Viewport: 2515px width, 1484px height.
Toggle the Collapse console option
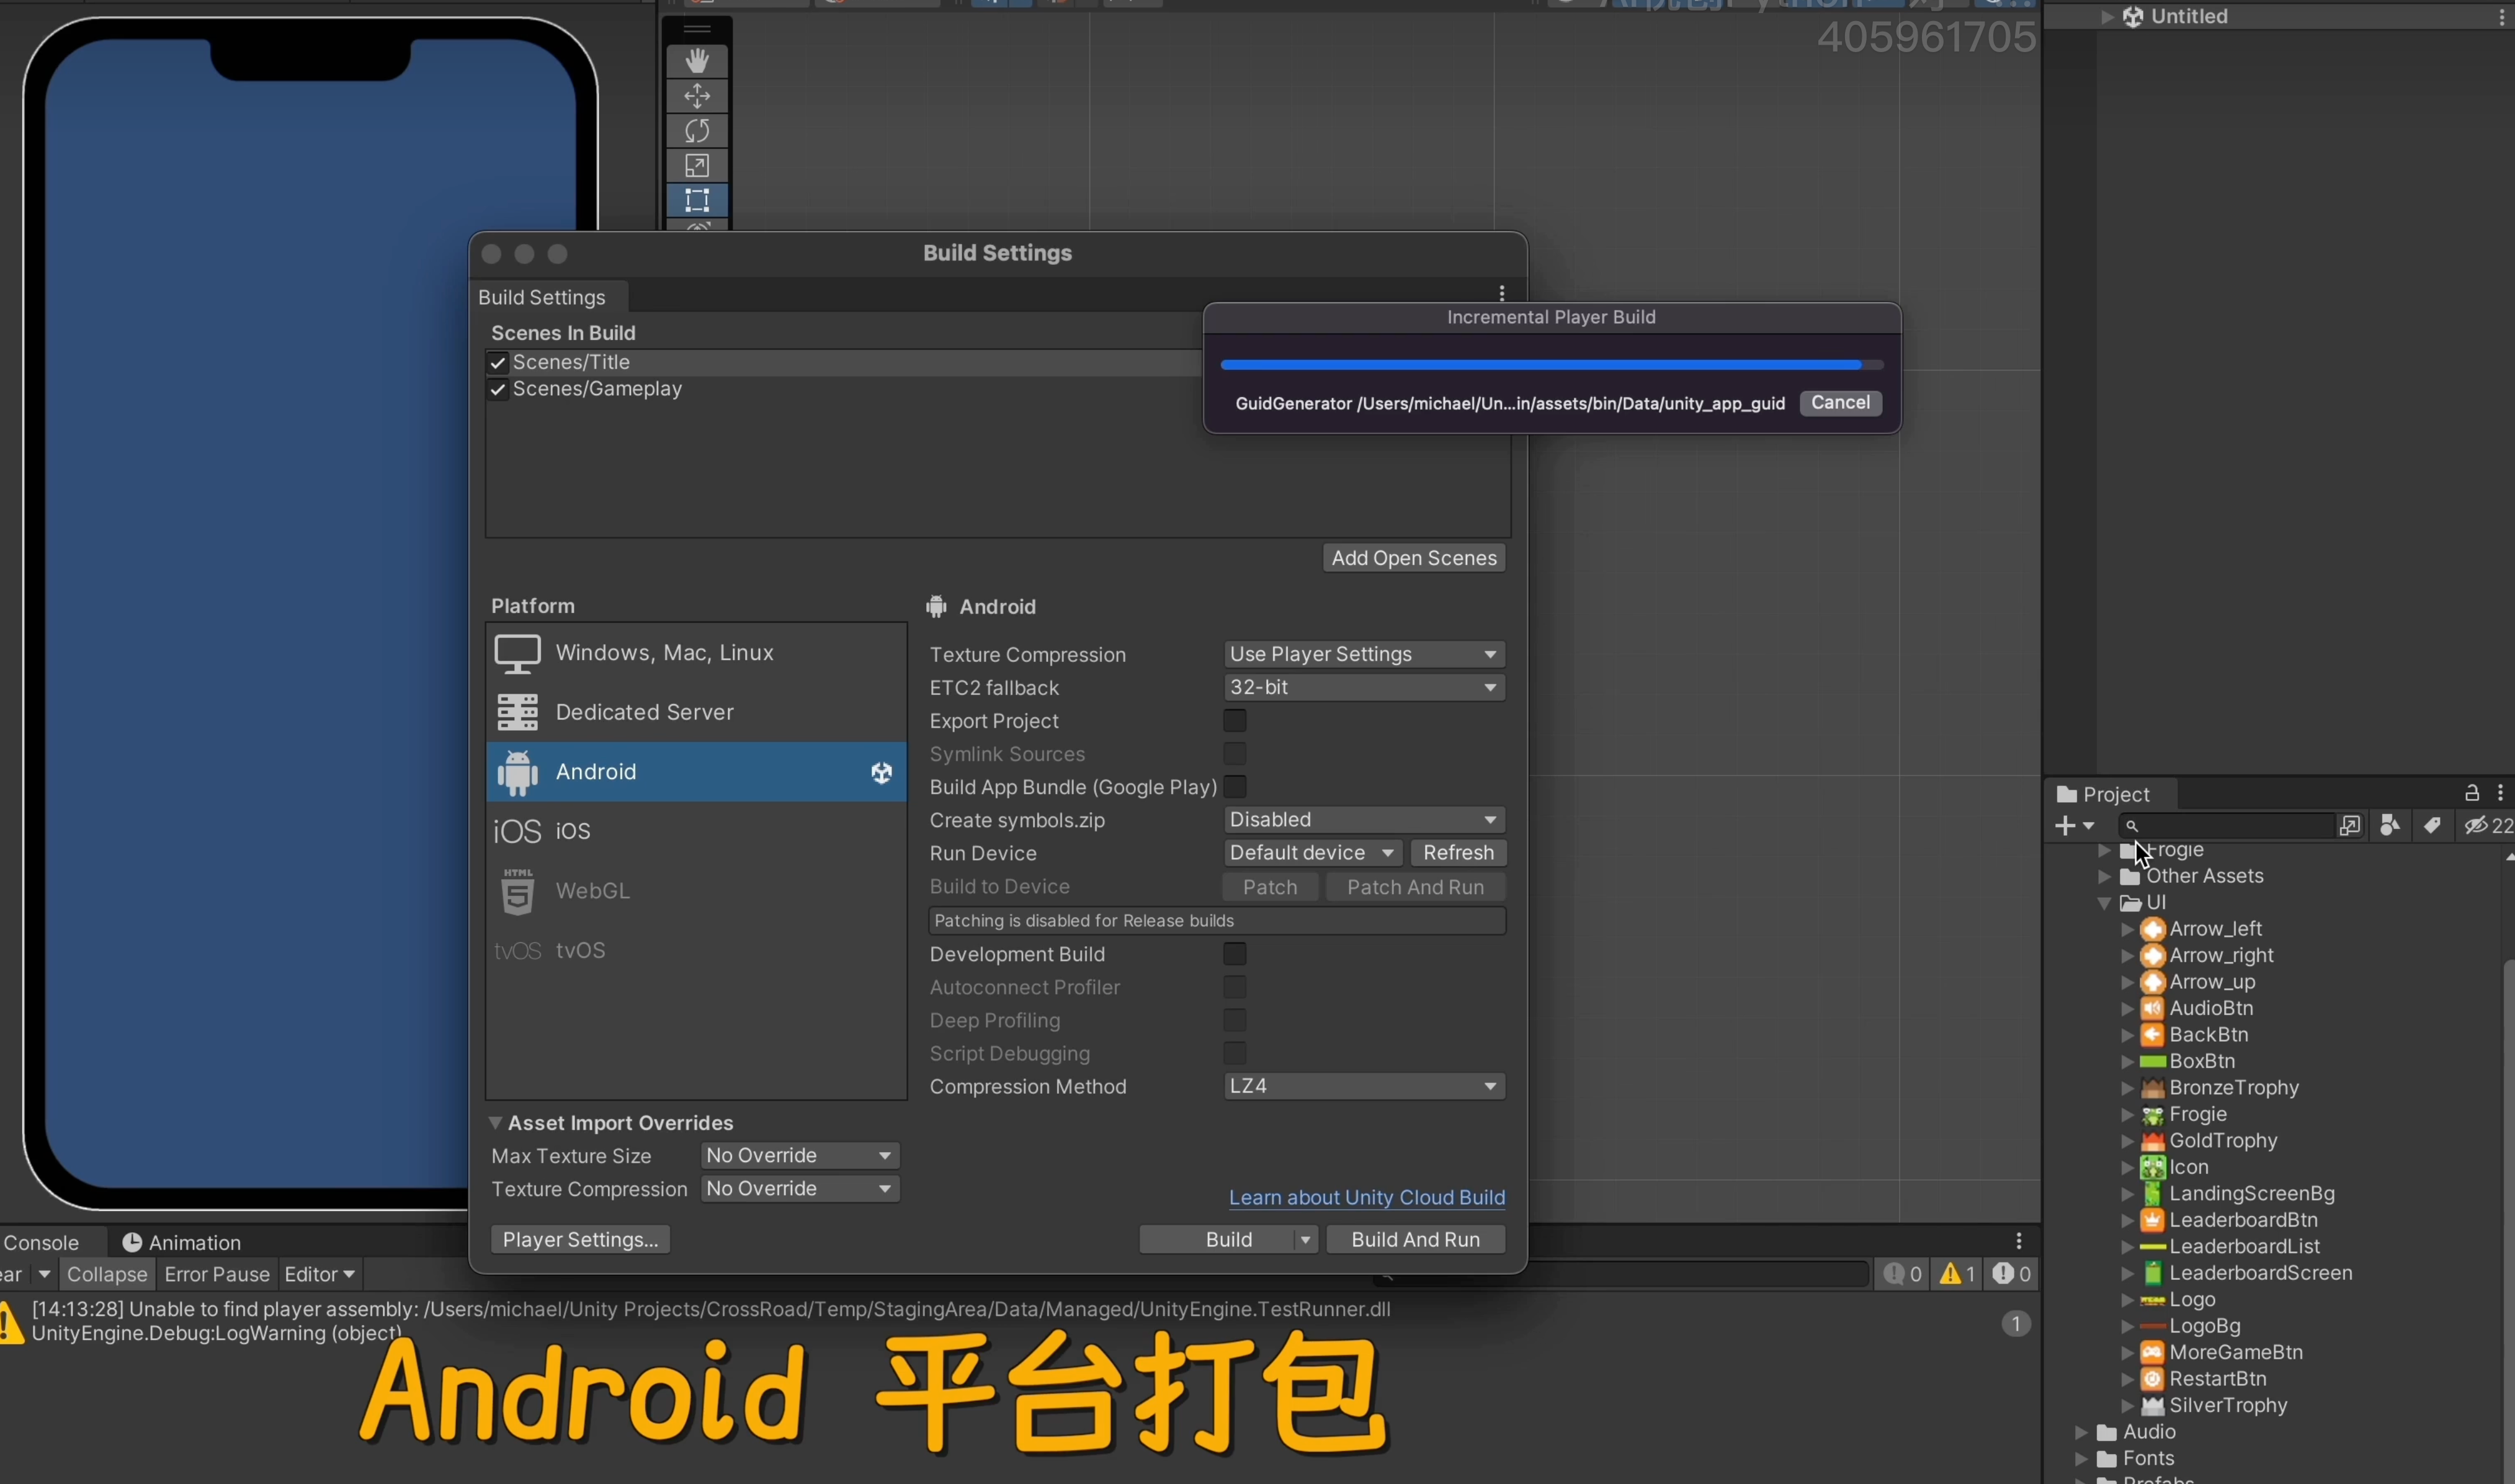tap(107, 1274)
